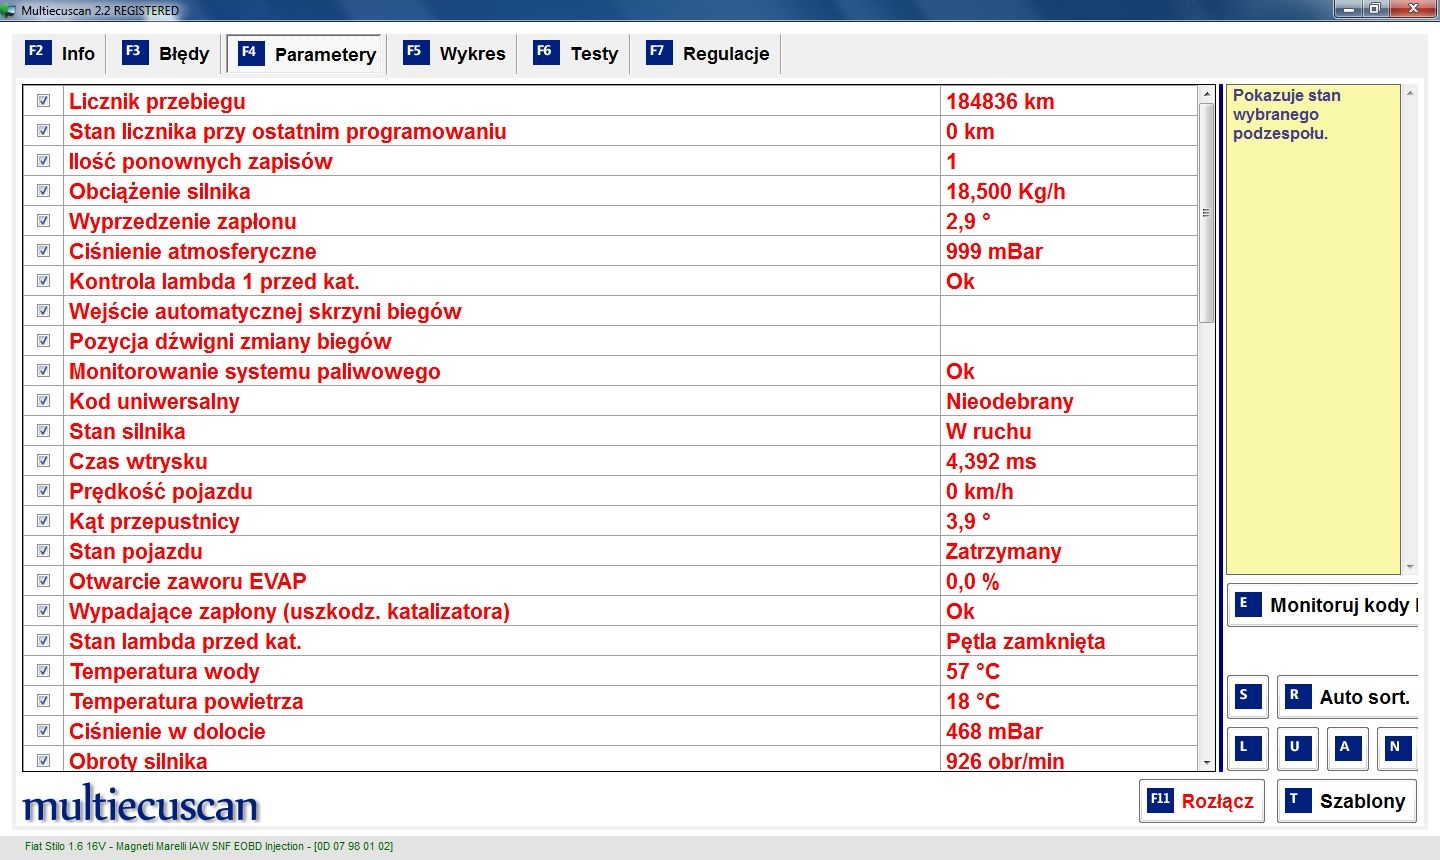
Task: Click the parameter list scrollbar thumb
Action: tap(1207, 213)
